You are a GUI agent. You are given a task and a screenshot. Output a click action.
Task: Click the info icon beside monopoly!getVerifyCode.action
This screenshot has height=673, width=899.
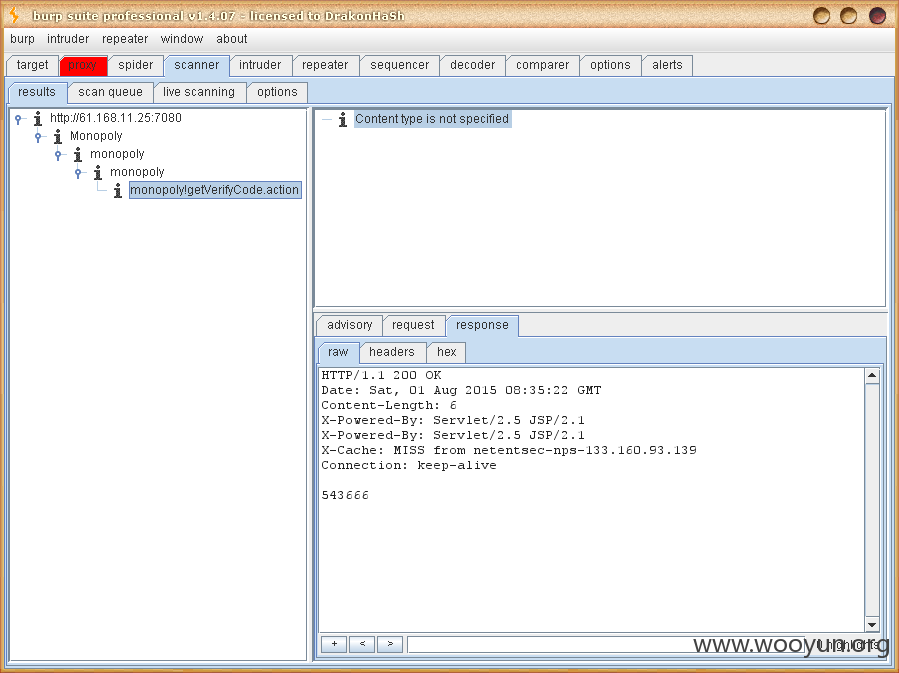(x=118, y=190)
